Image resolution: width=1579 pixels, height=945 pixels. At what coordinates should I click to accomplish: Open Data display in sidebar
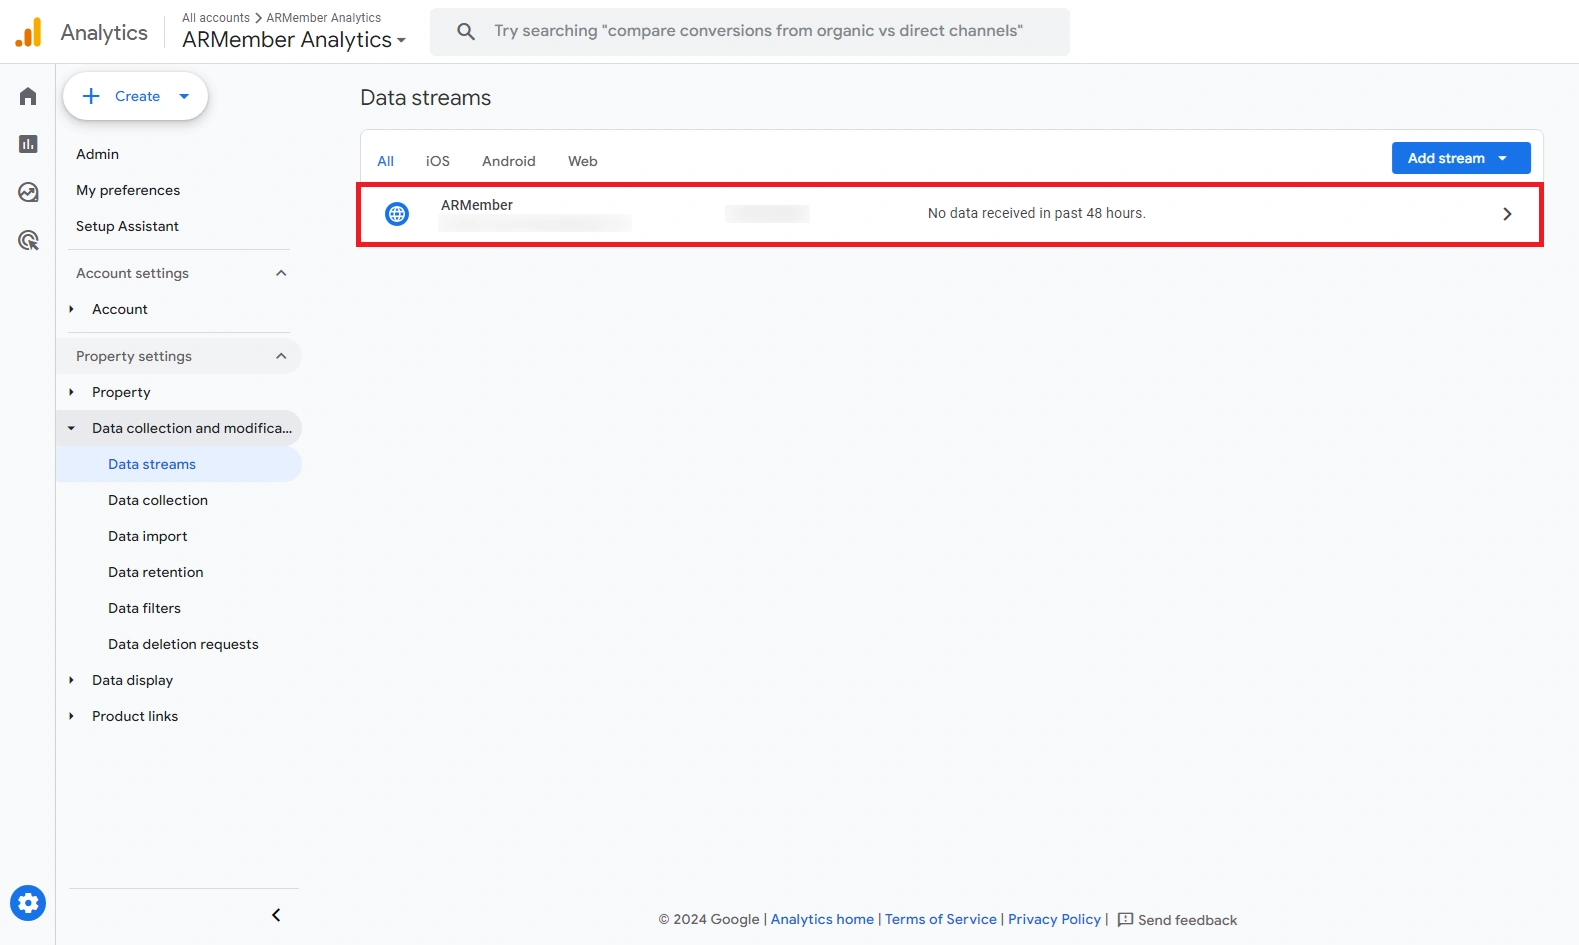tap(132, 680)
